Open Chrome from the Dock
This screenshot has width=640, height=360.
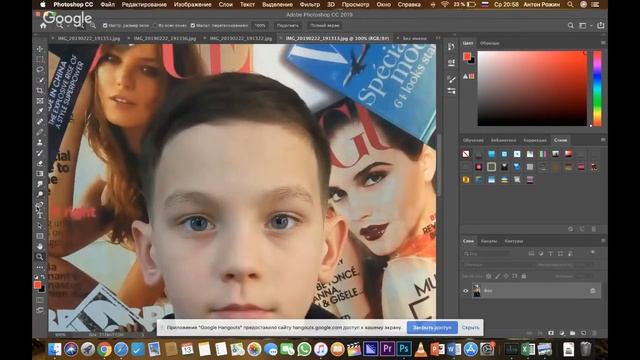pyautogui.click(x=104, y=349)
